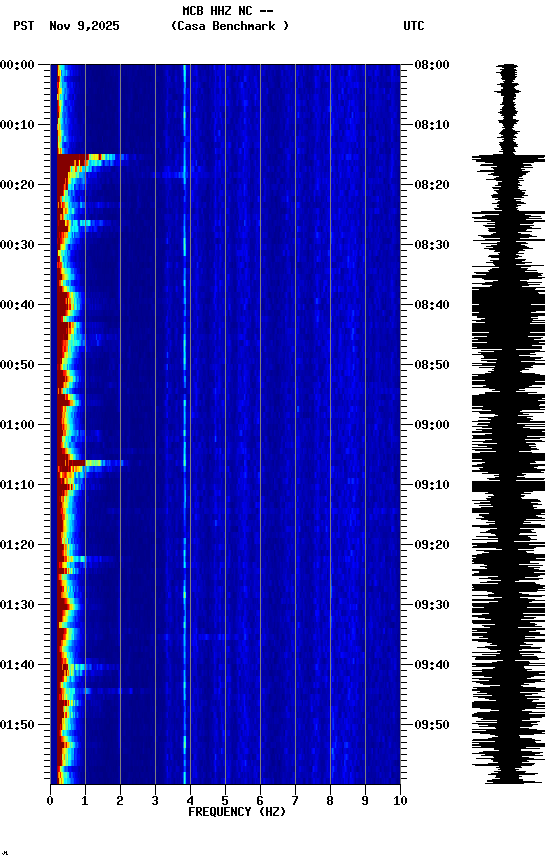Click the seismogram waveform trace panel

[x=508, y=424]
